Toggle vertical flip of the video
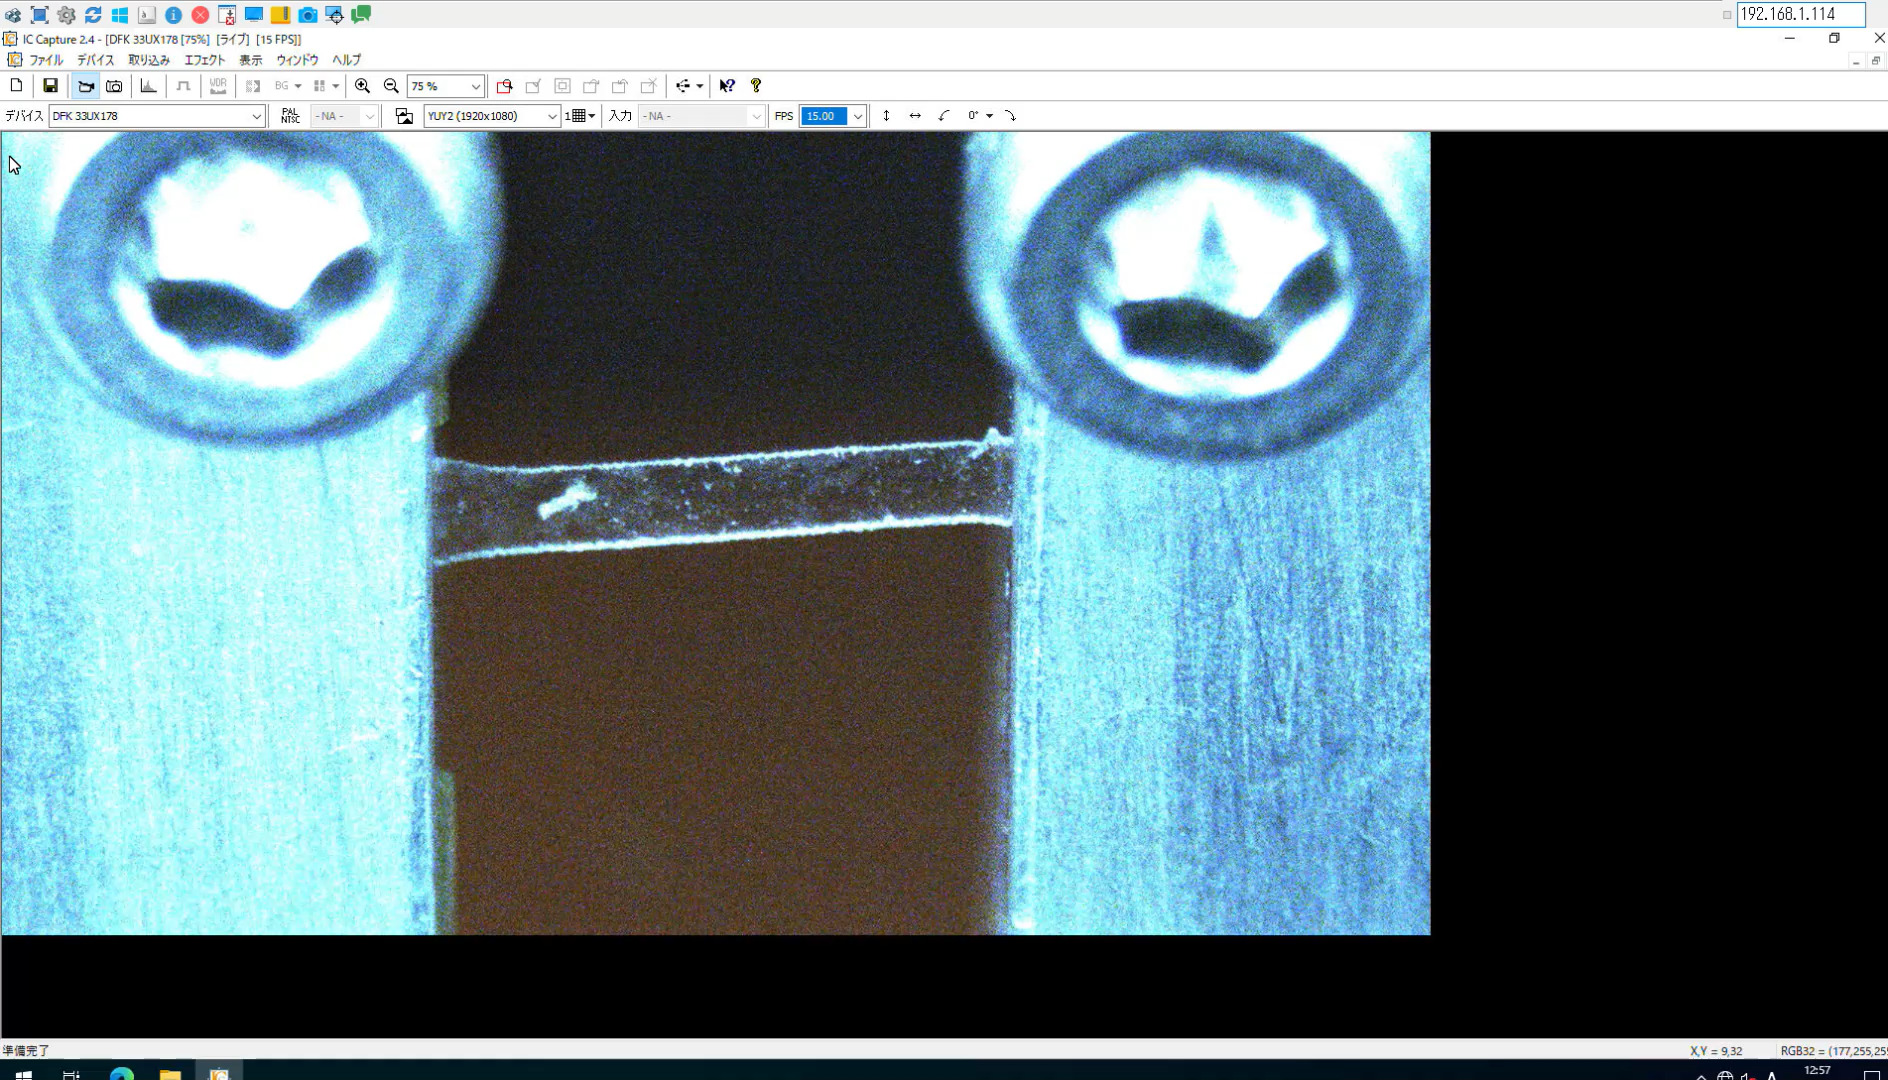The width and height of the screenshot is (1888, 1080). point(886,116)
